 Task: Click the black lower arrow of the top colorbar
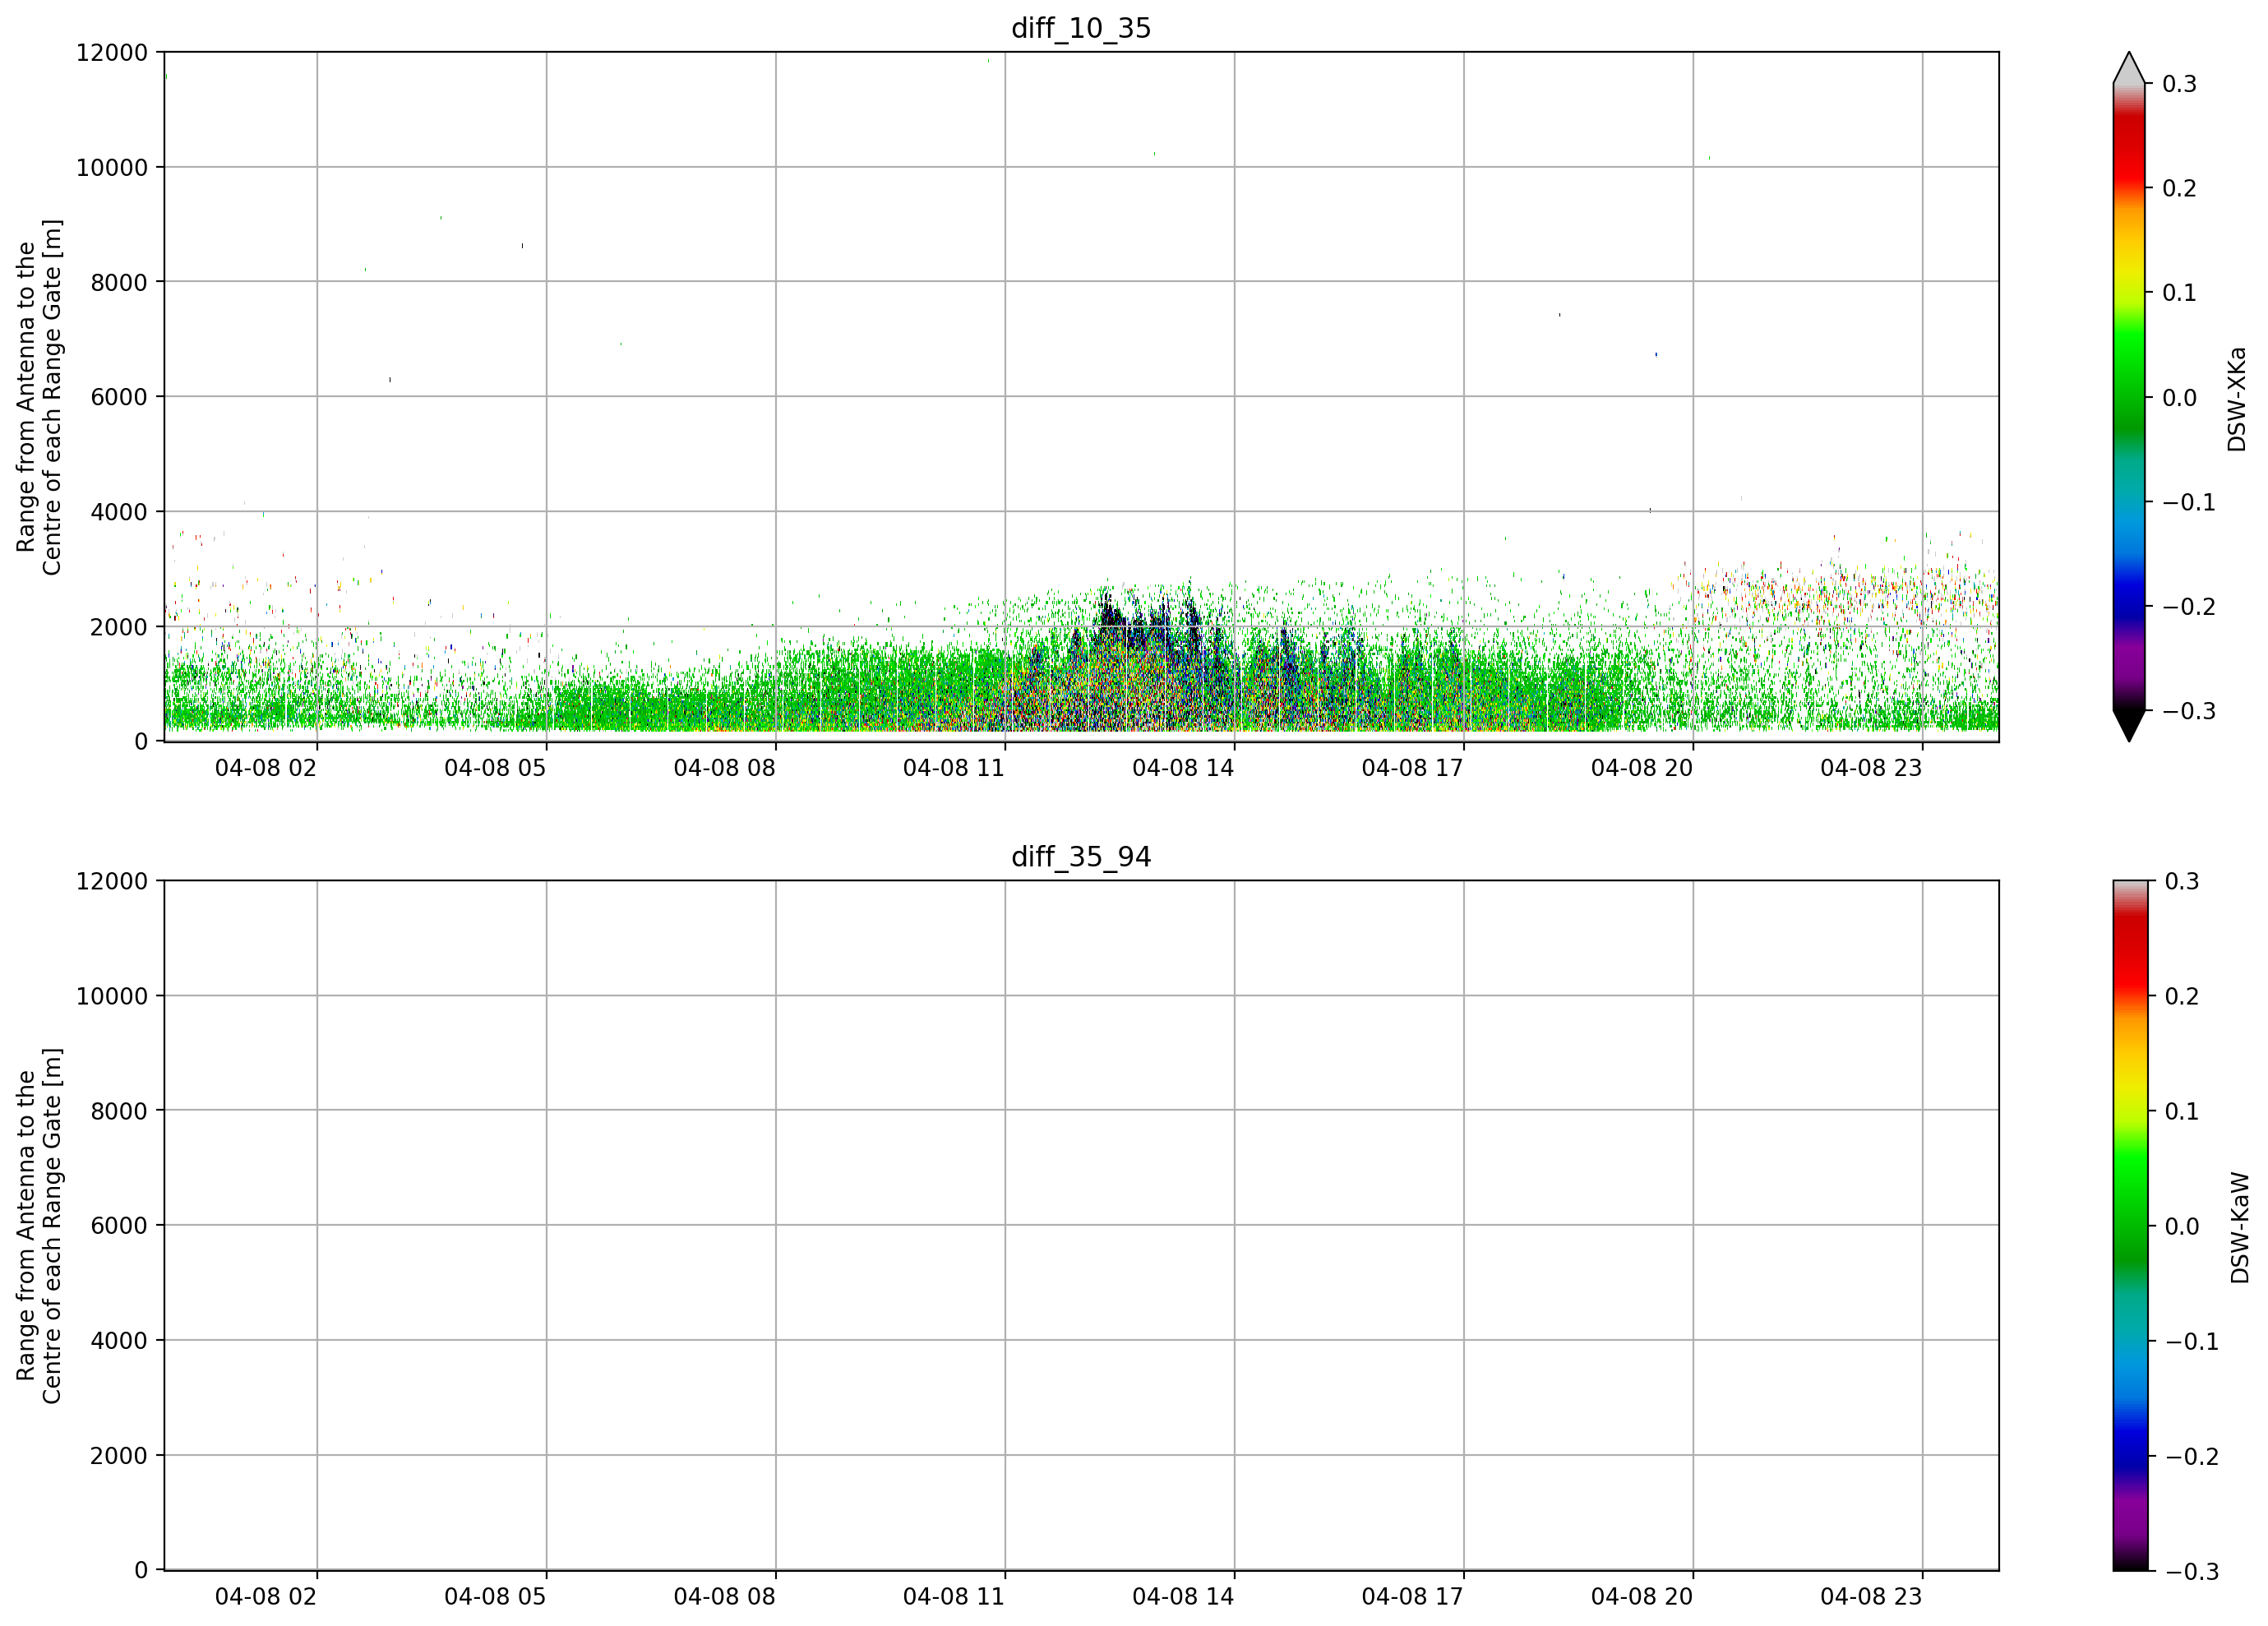(x=2128, y=725)
